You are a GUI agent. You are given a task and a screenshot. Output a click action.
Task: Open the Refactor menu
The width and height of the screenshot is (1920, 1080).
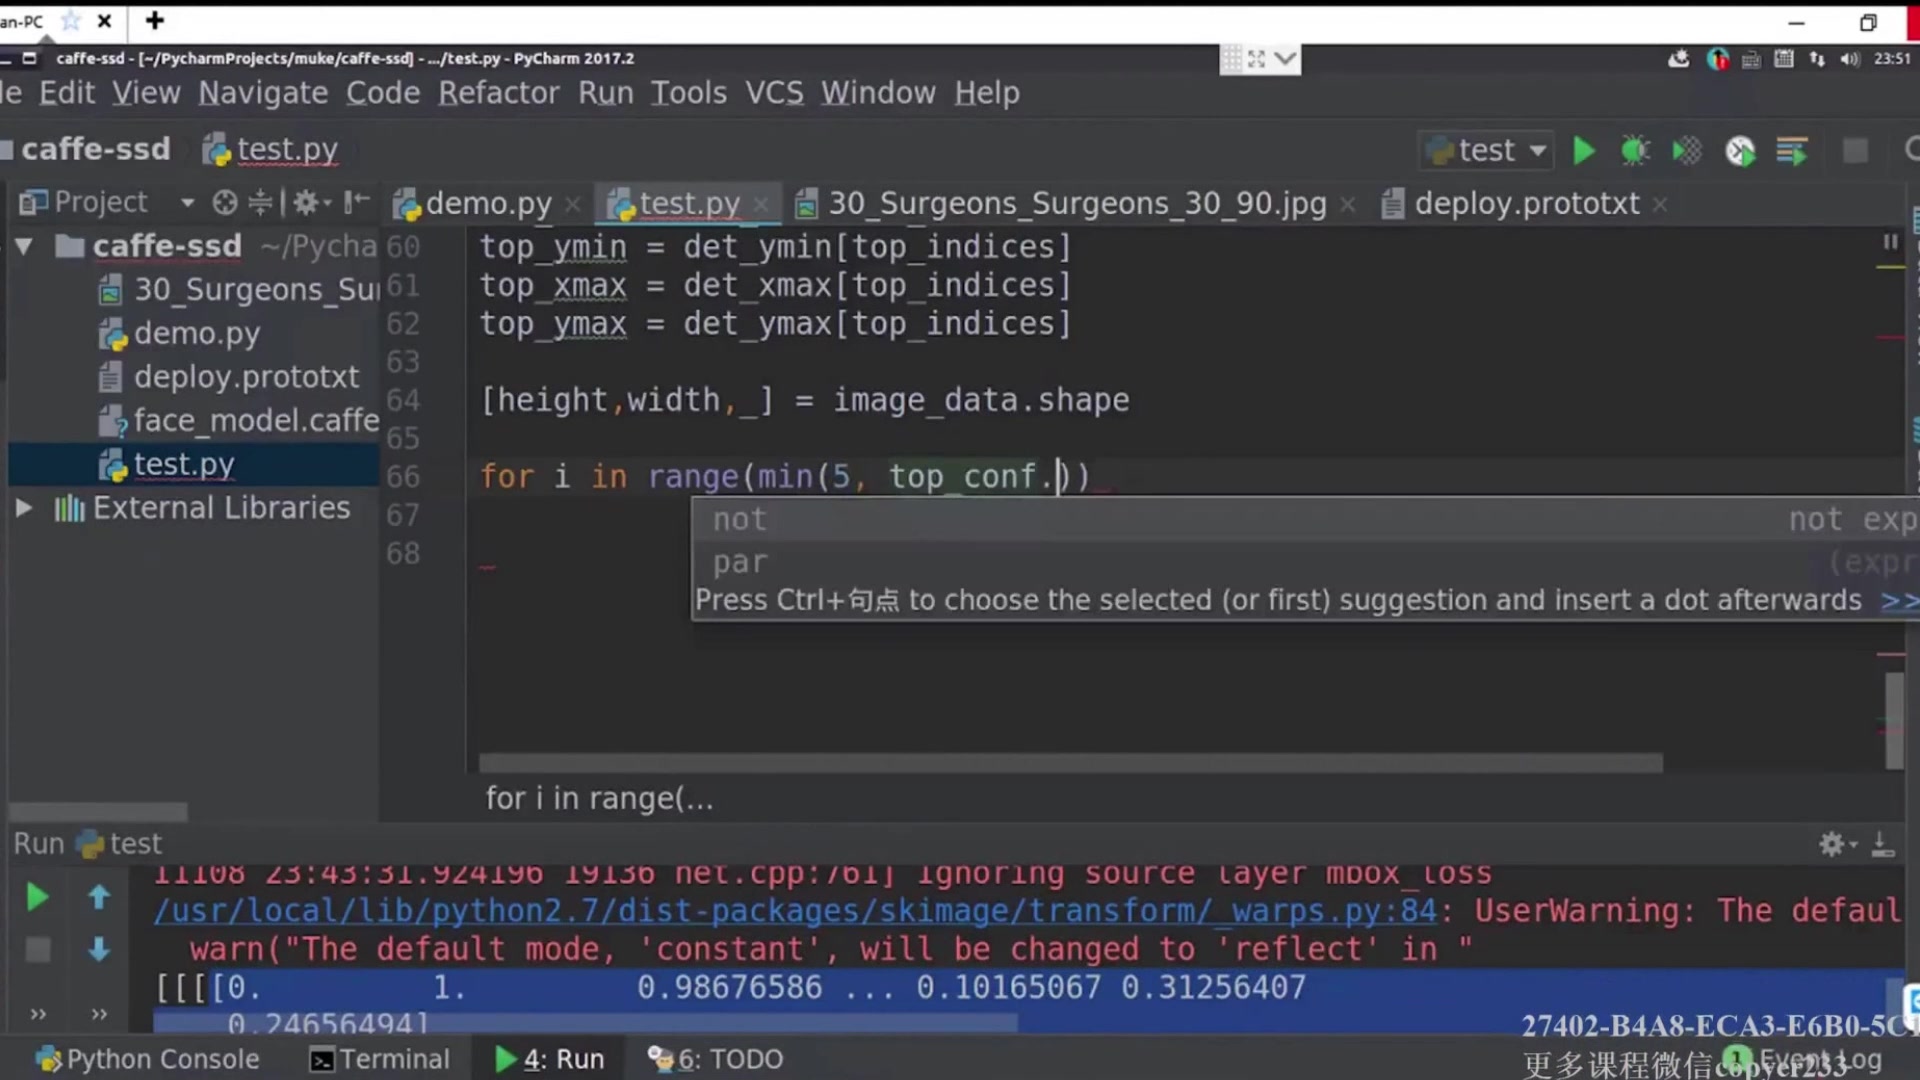coord(499,93)
